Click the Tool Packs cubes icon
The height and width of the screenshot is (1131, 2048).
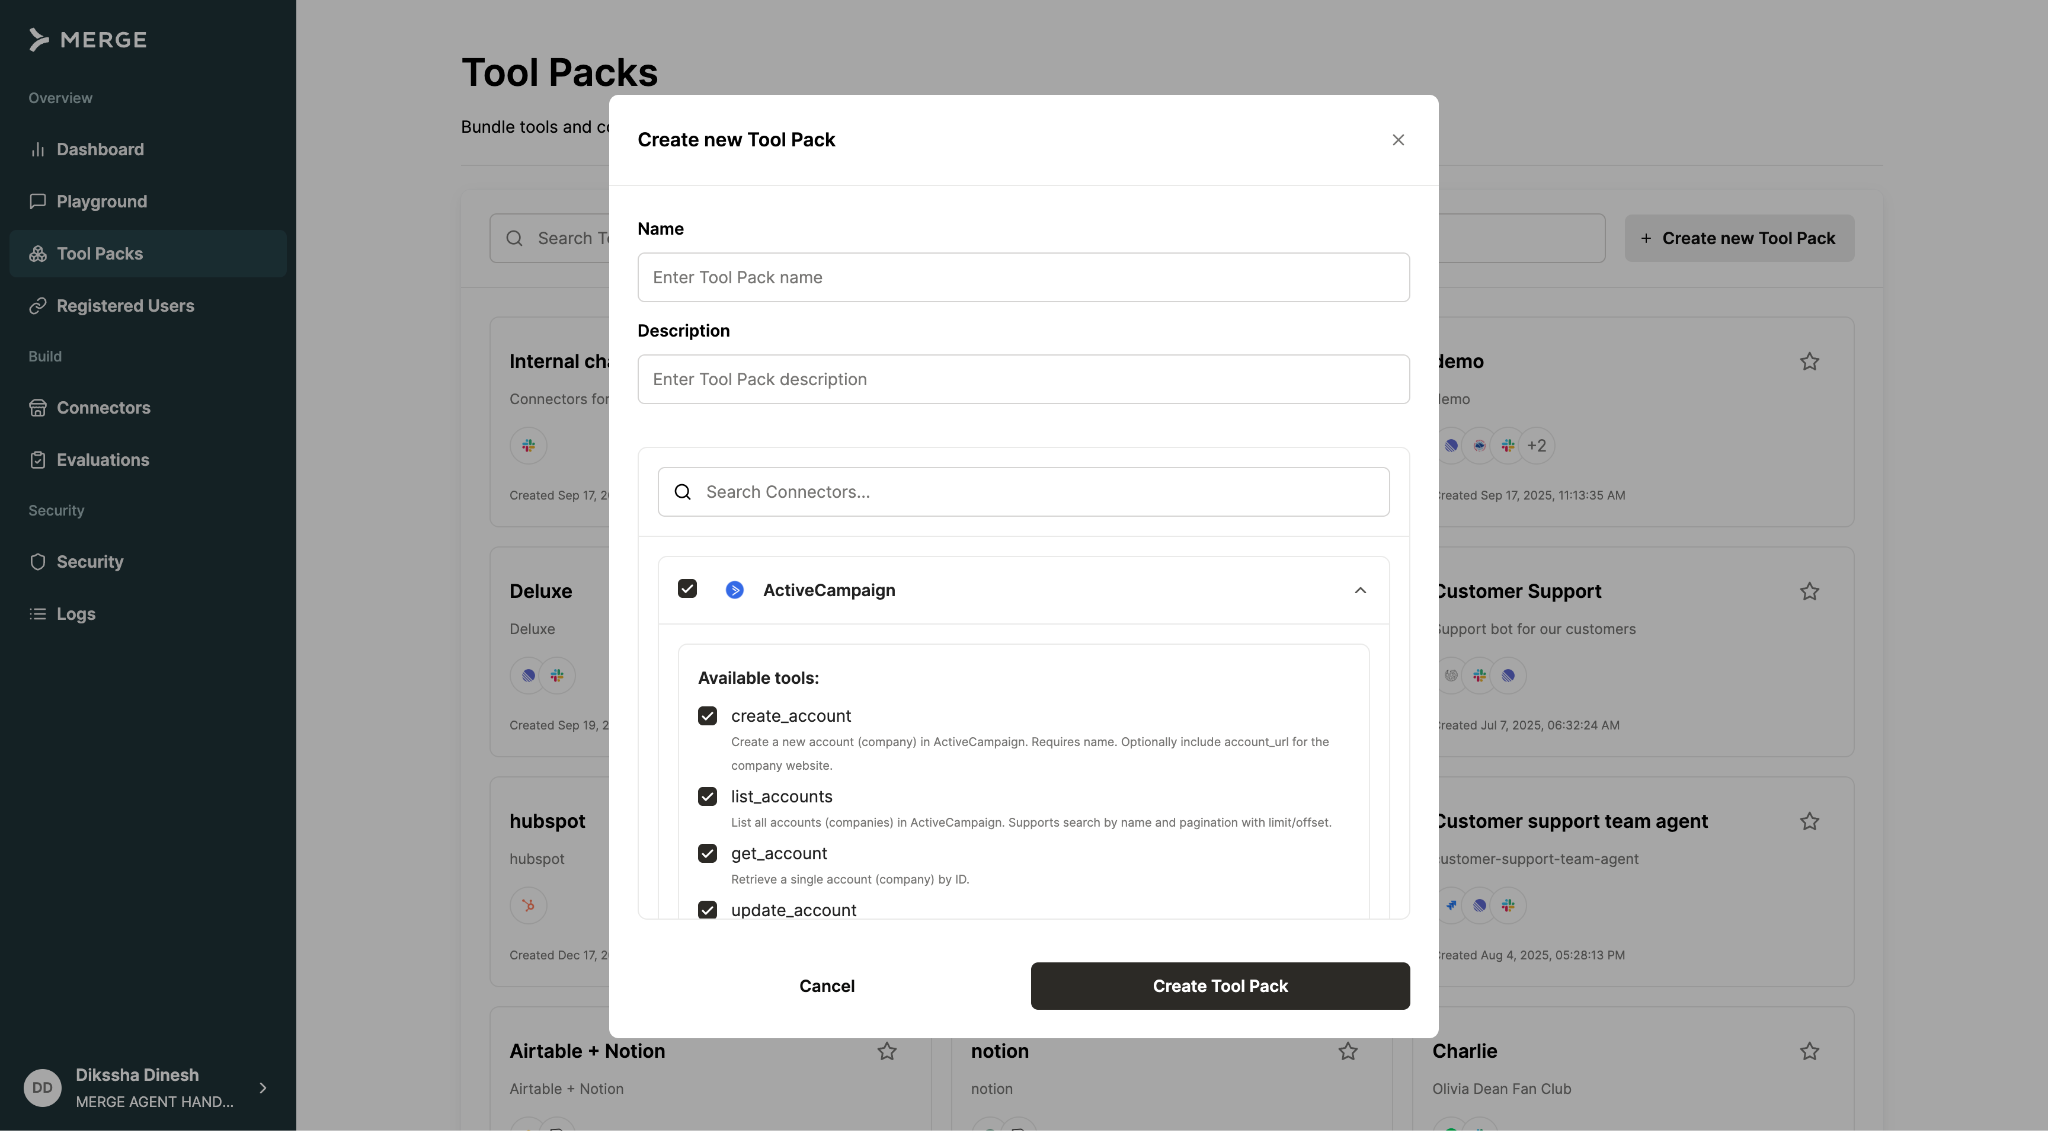tap(38, 253)
